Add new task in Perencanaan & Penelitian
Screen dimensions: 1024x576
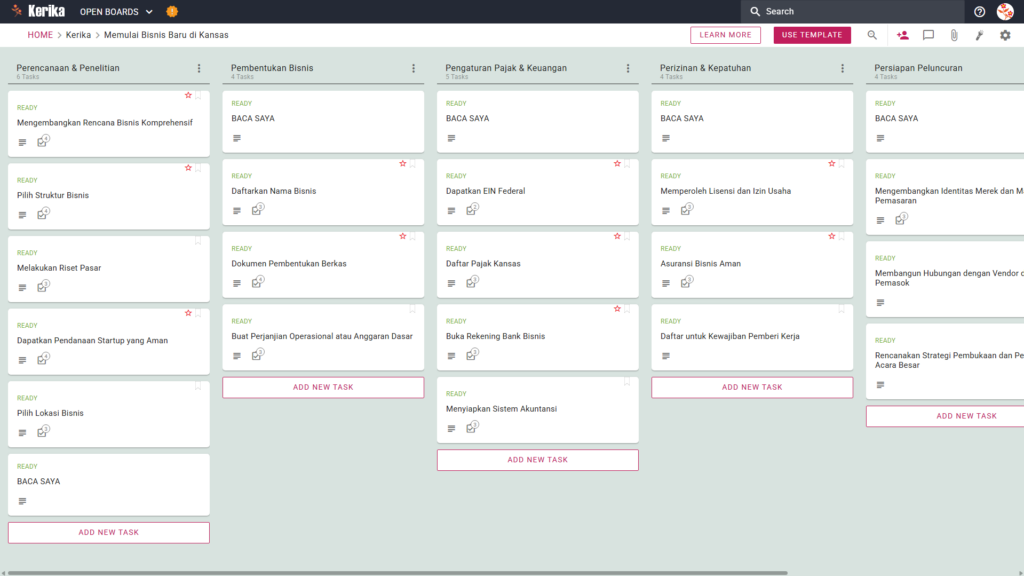pyautogui.click(x=108, y=532)
